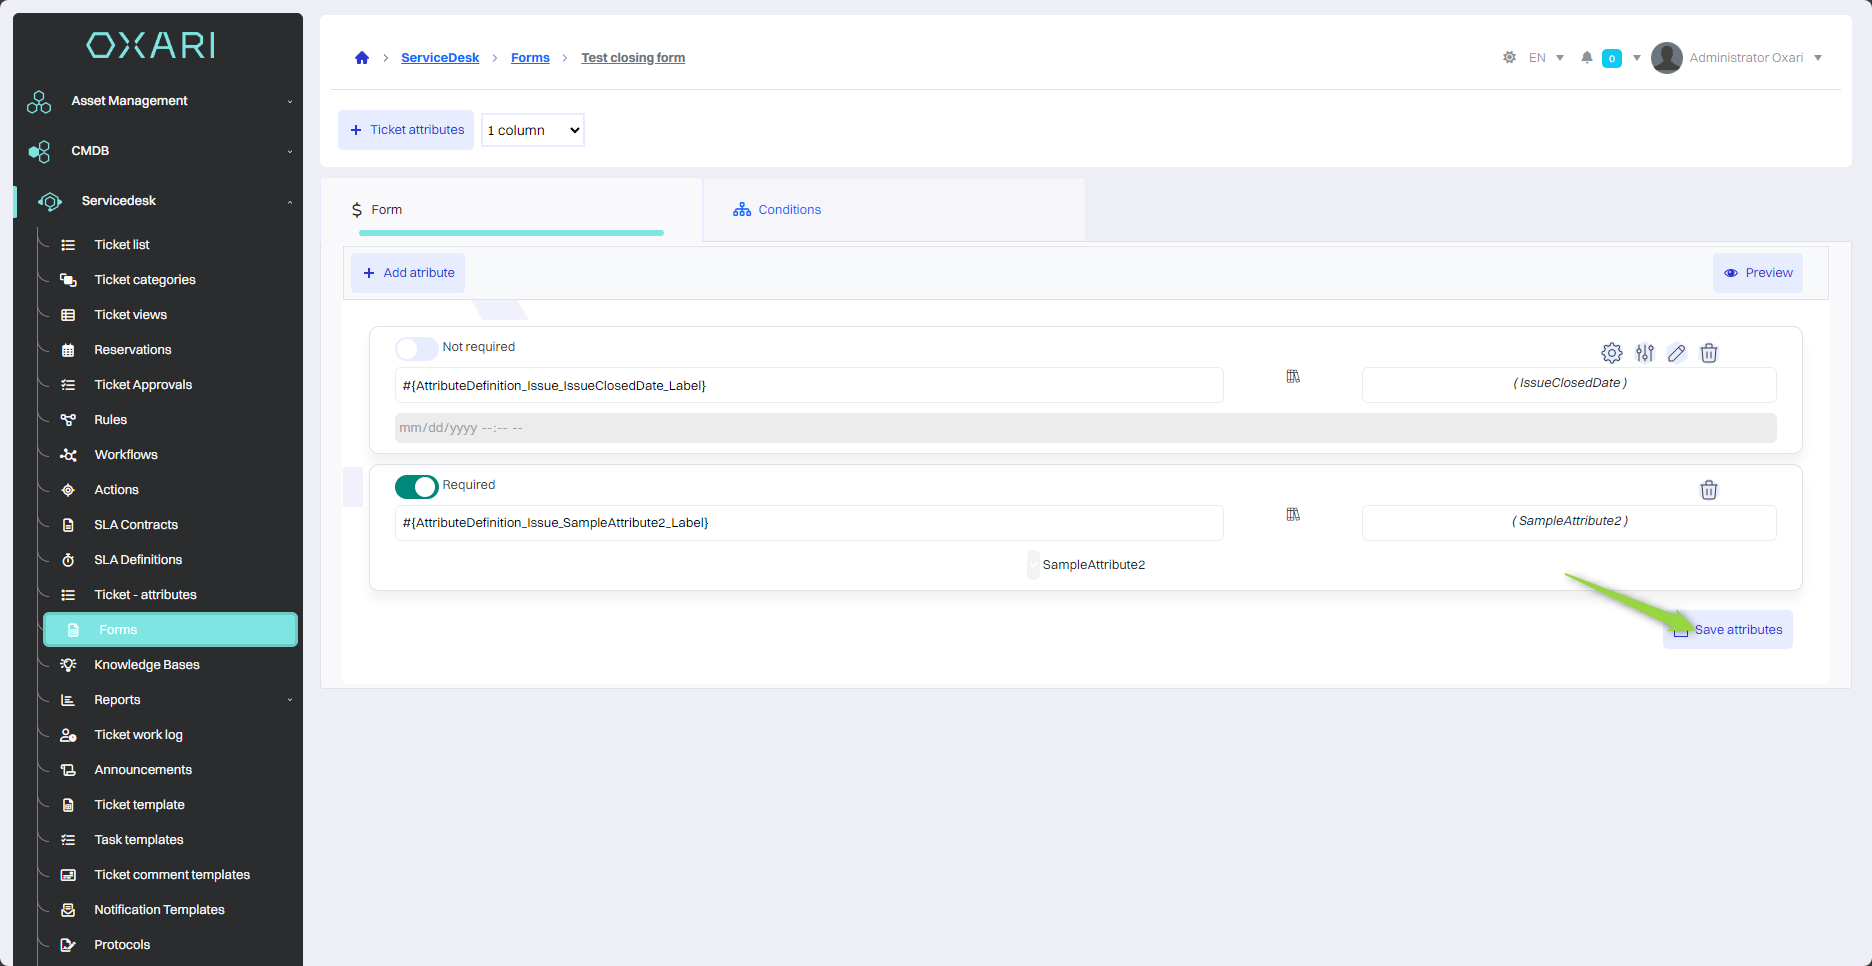Click the Preview button
Image resolution: width=1872 pixels, height=966 pixels.
(x=1758, y=273)
